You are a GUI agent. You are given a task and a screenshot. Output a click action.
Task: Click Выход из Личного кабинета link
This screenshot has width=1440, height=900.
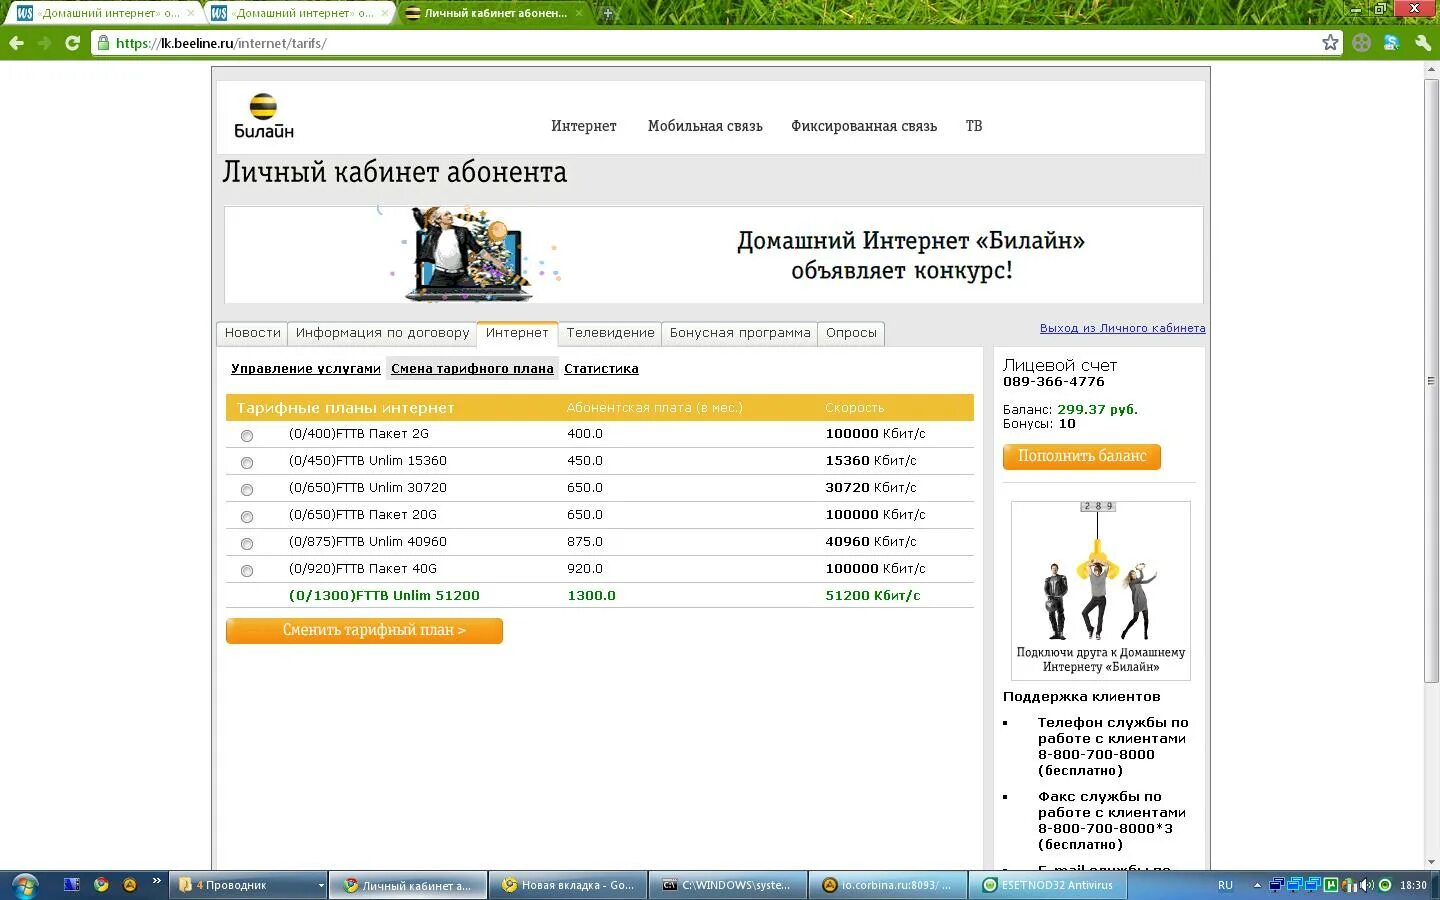(x=1122, y=328)
